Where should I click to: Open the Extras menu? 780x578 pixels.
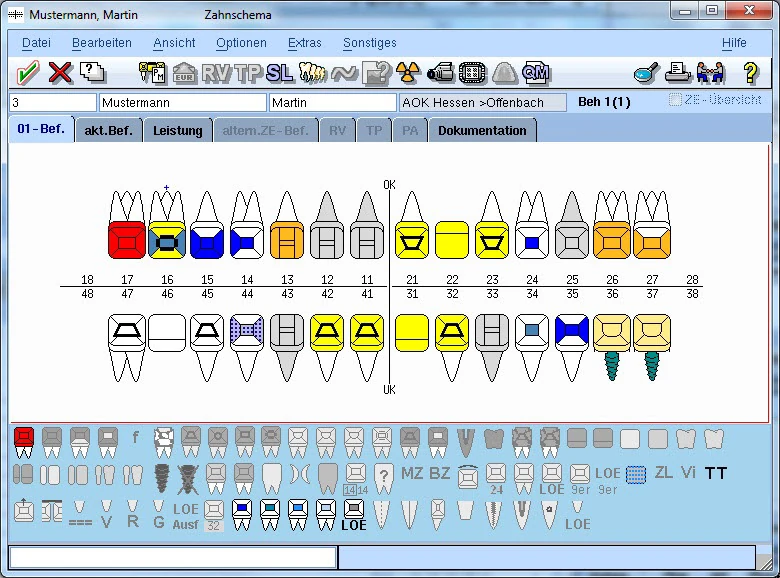tap(304, 43)
